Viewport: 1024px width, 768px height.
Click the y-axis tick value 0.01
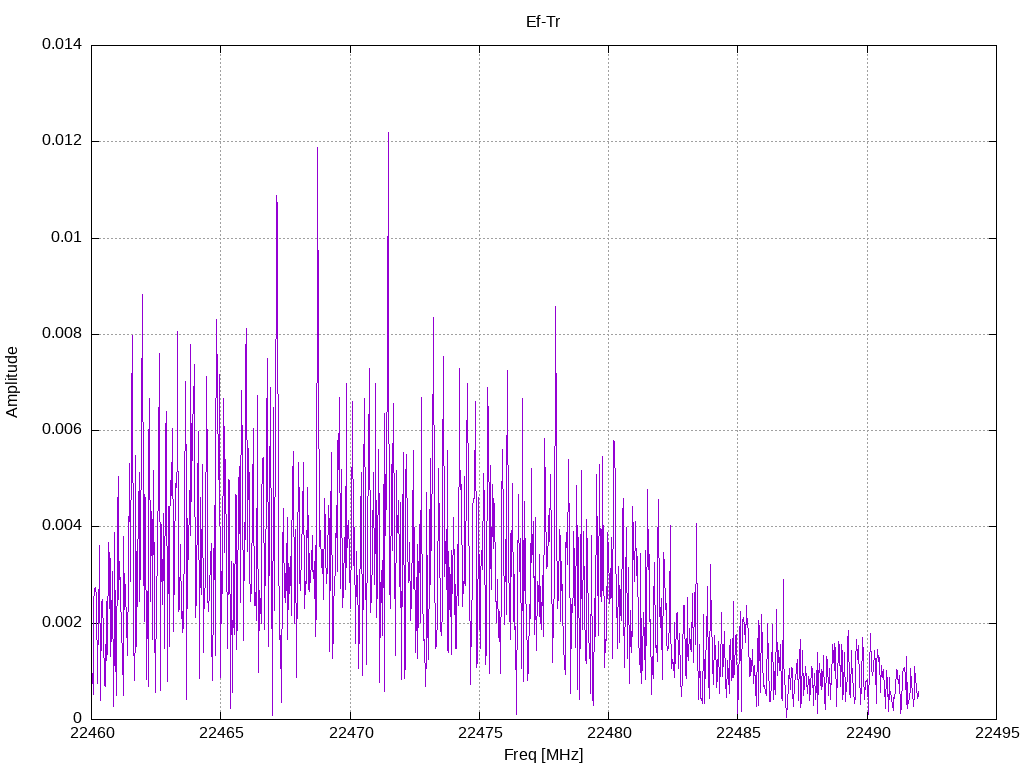click(x=67, y=237)
